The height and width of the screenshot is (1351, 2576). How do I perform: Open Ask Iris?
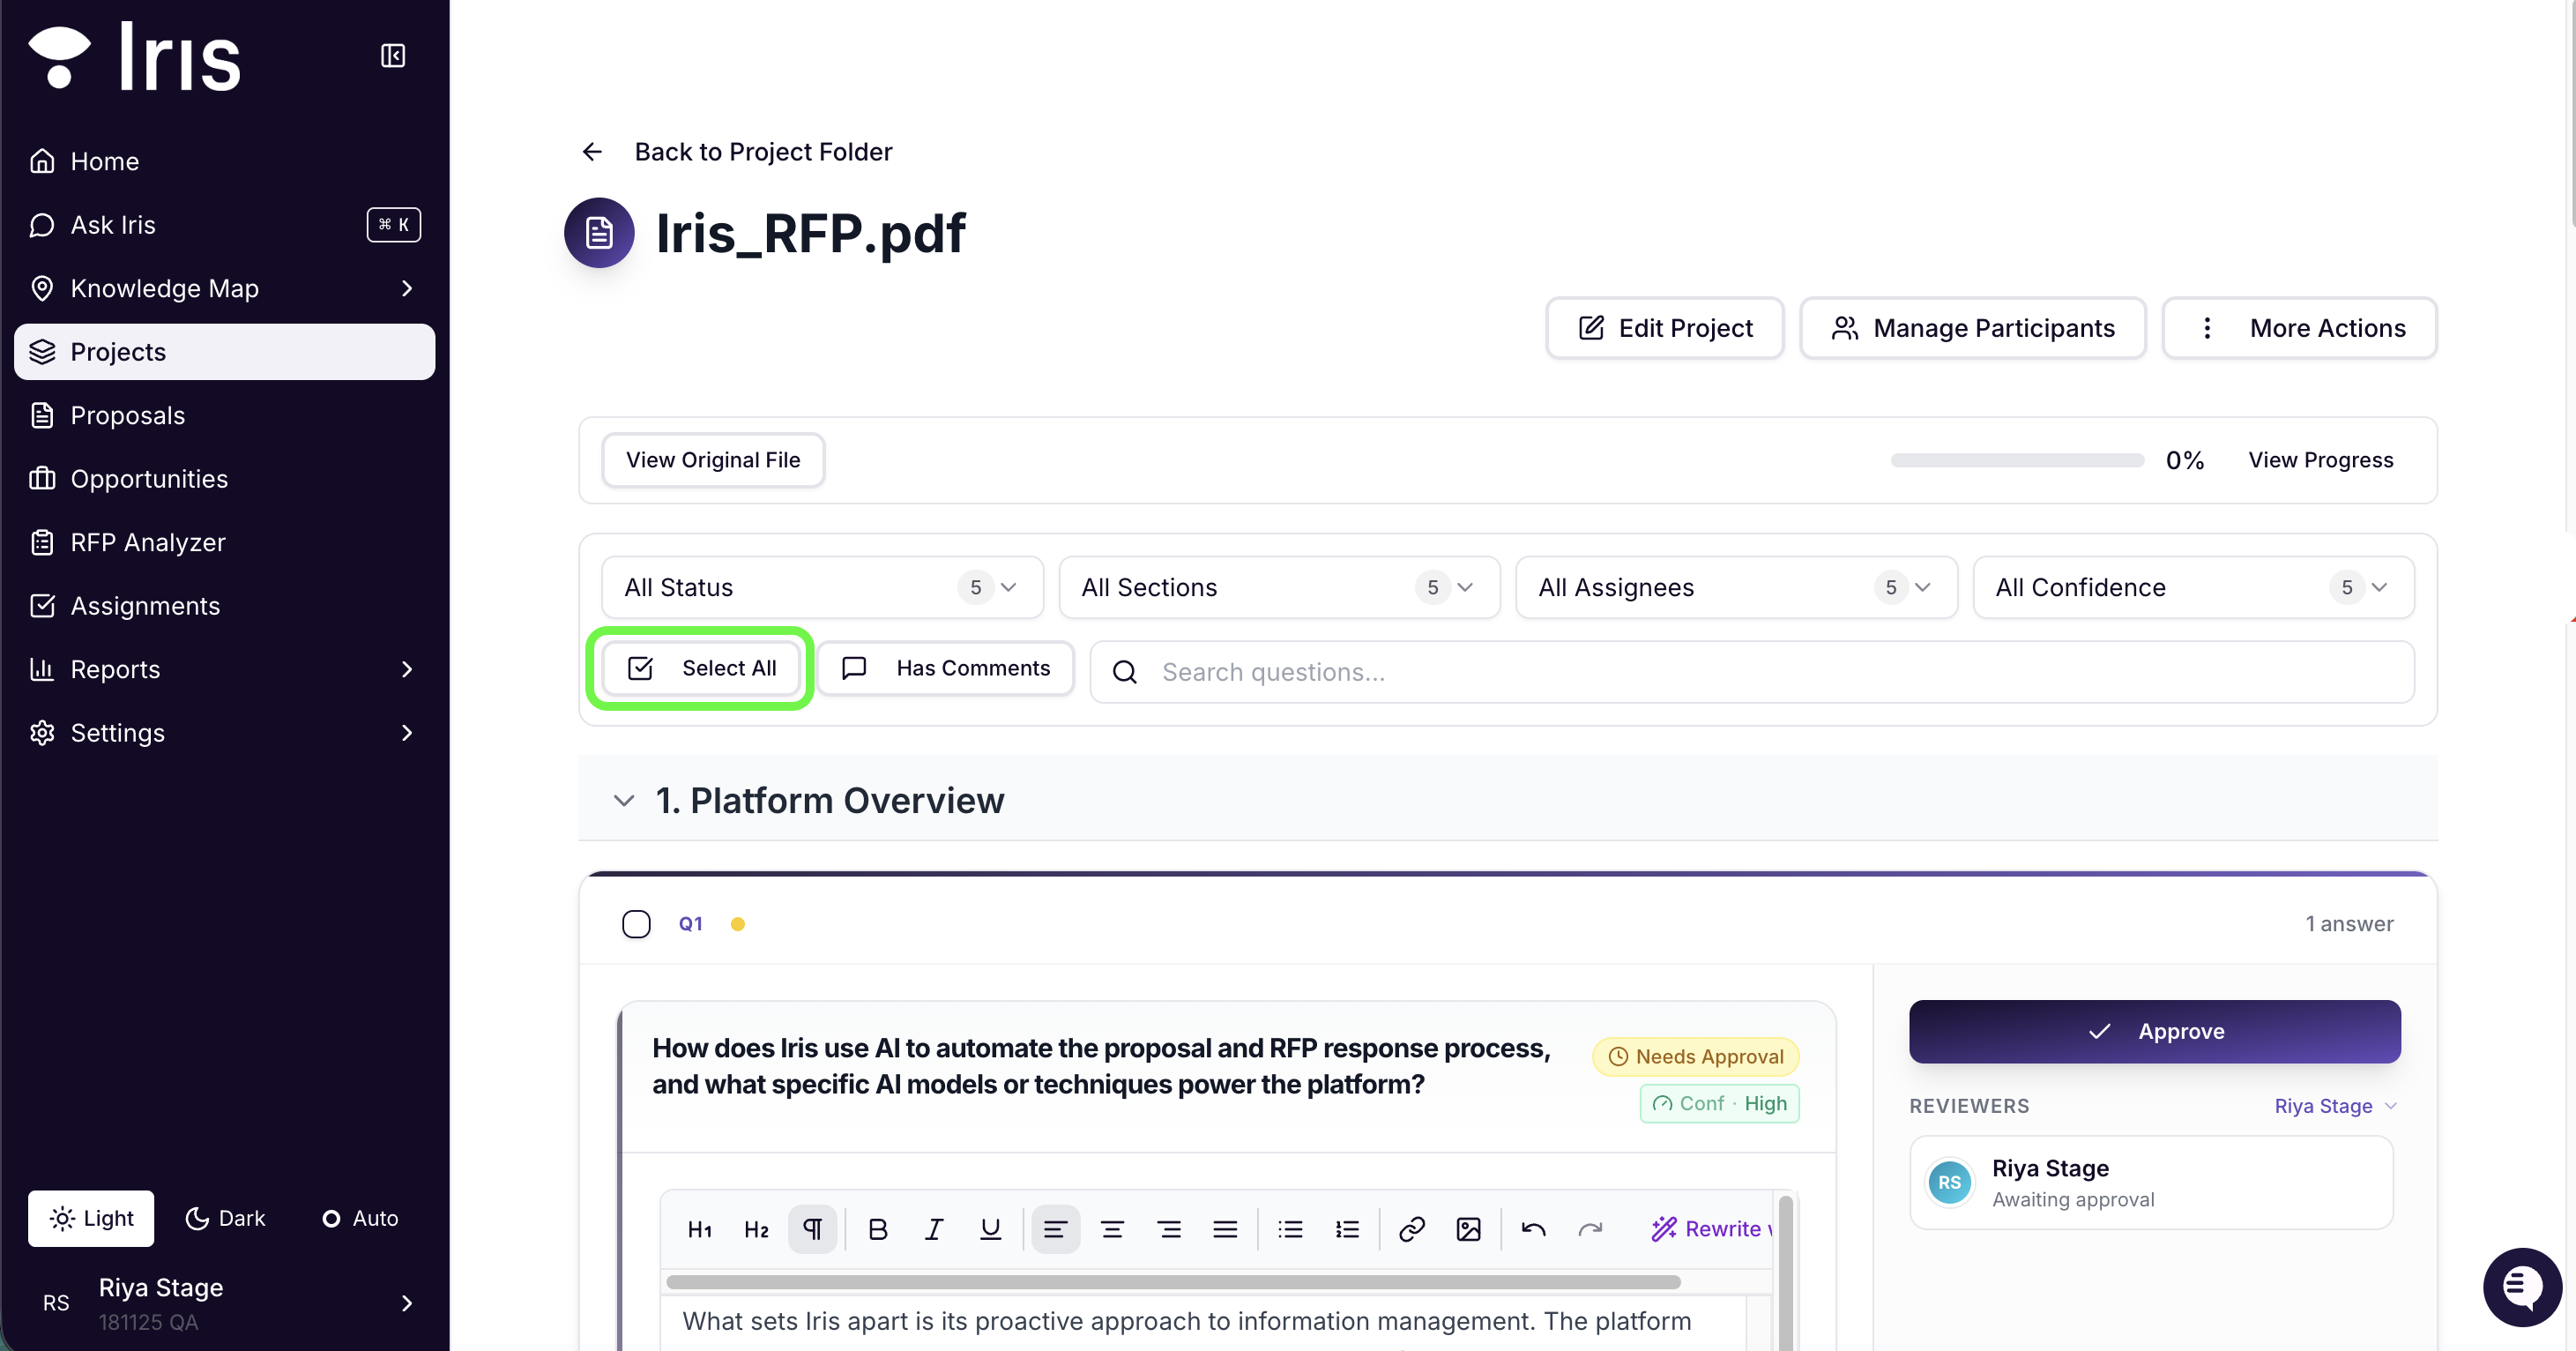coord(225,224)
